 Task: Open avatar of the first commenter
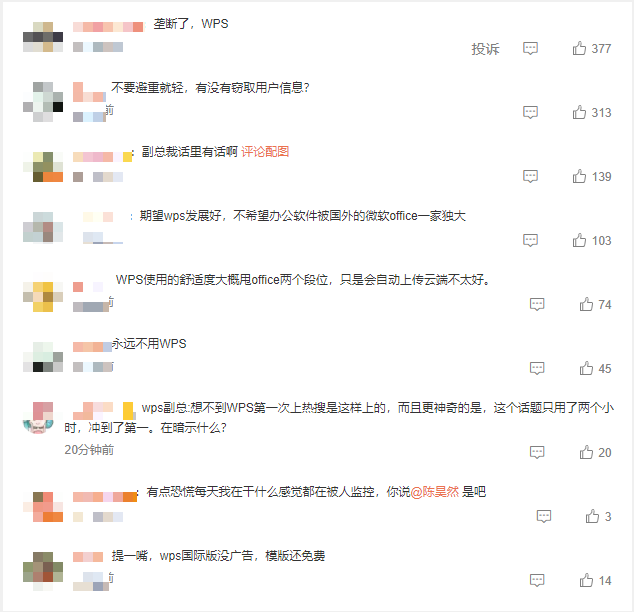pyautogui.click(x=43, y=37)
